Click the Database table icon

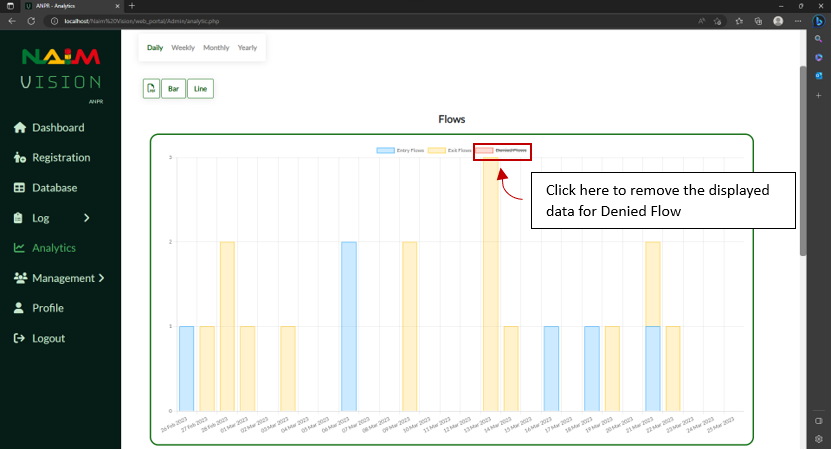(19, 188)
